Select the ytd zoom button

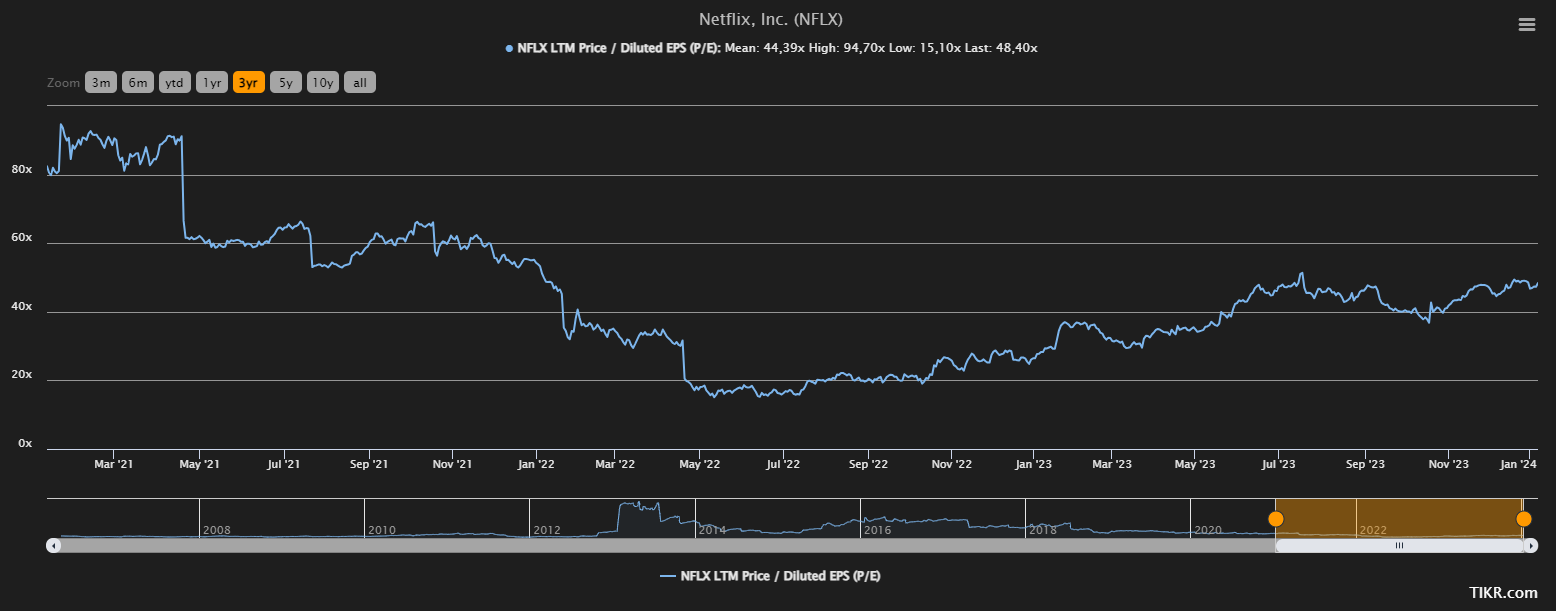click(175, 83)
